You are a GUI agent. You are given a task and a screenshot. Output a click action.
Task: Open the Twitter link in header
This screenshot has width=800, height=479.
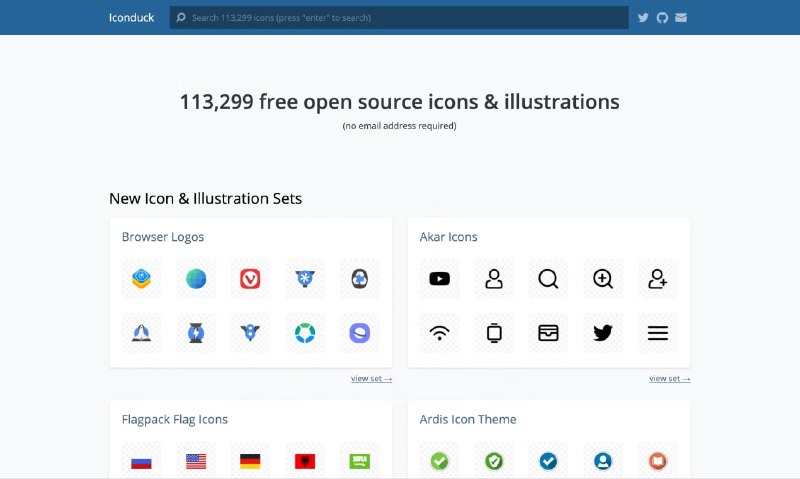(643, 18)
